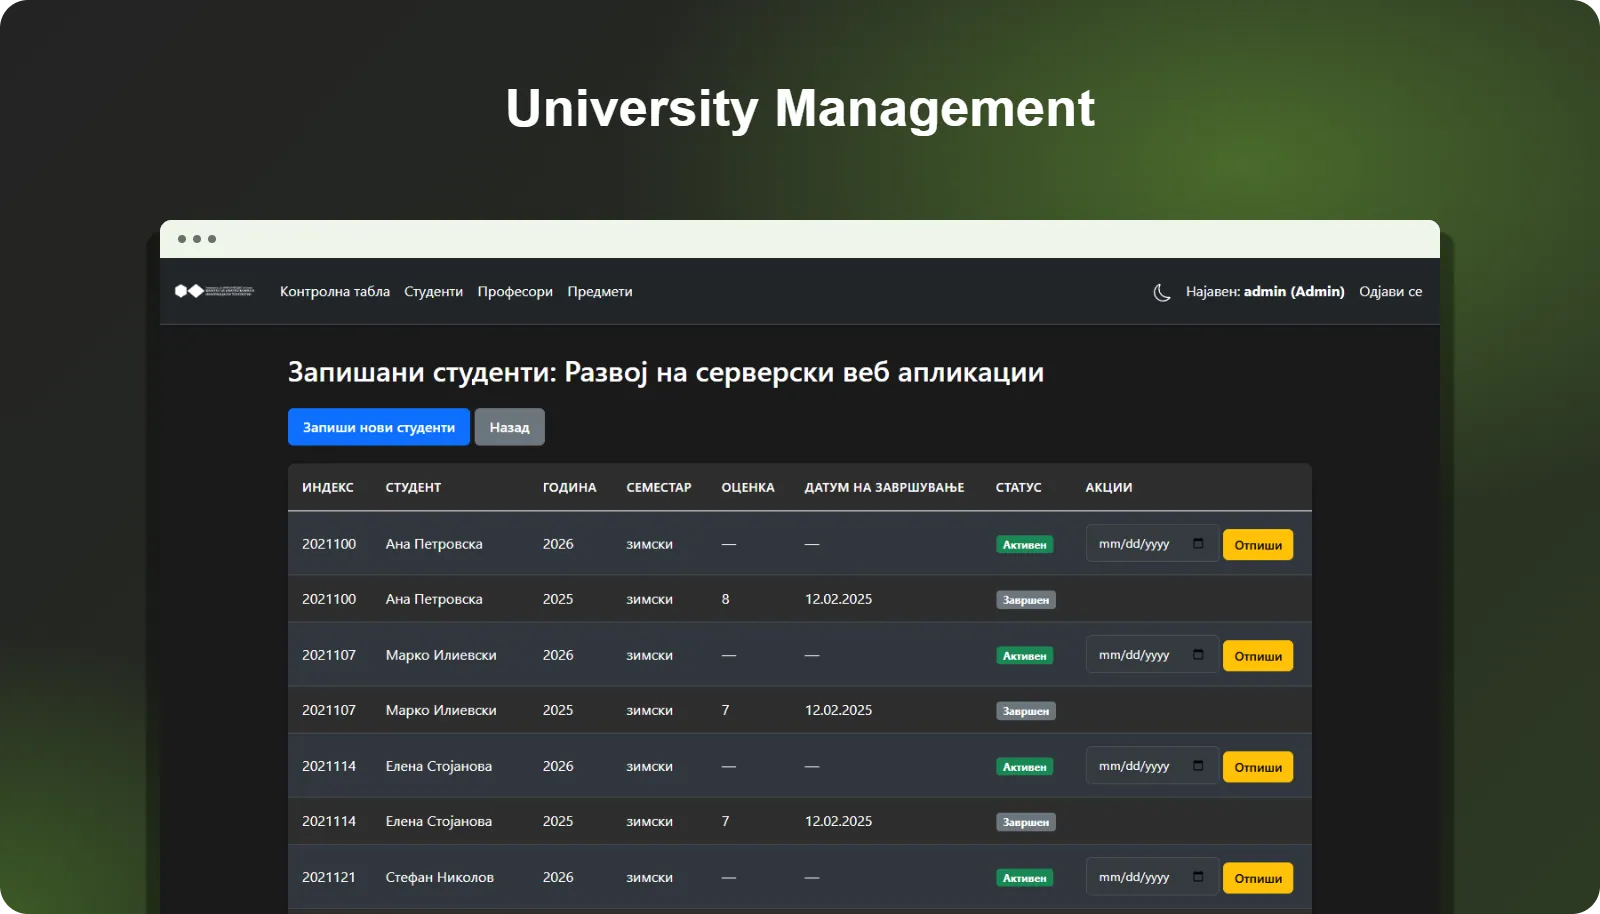Open calendar picker in Стефан Николов row
Image resolution: width=1600 pixels, height=914 pixels.
coord(1198,876)
